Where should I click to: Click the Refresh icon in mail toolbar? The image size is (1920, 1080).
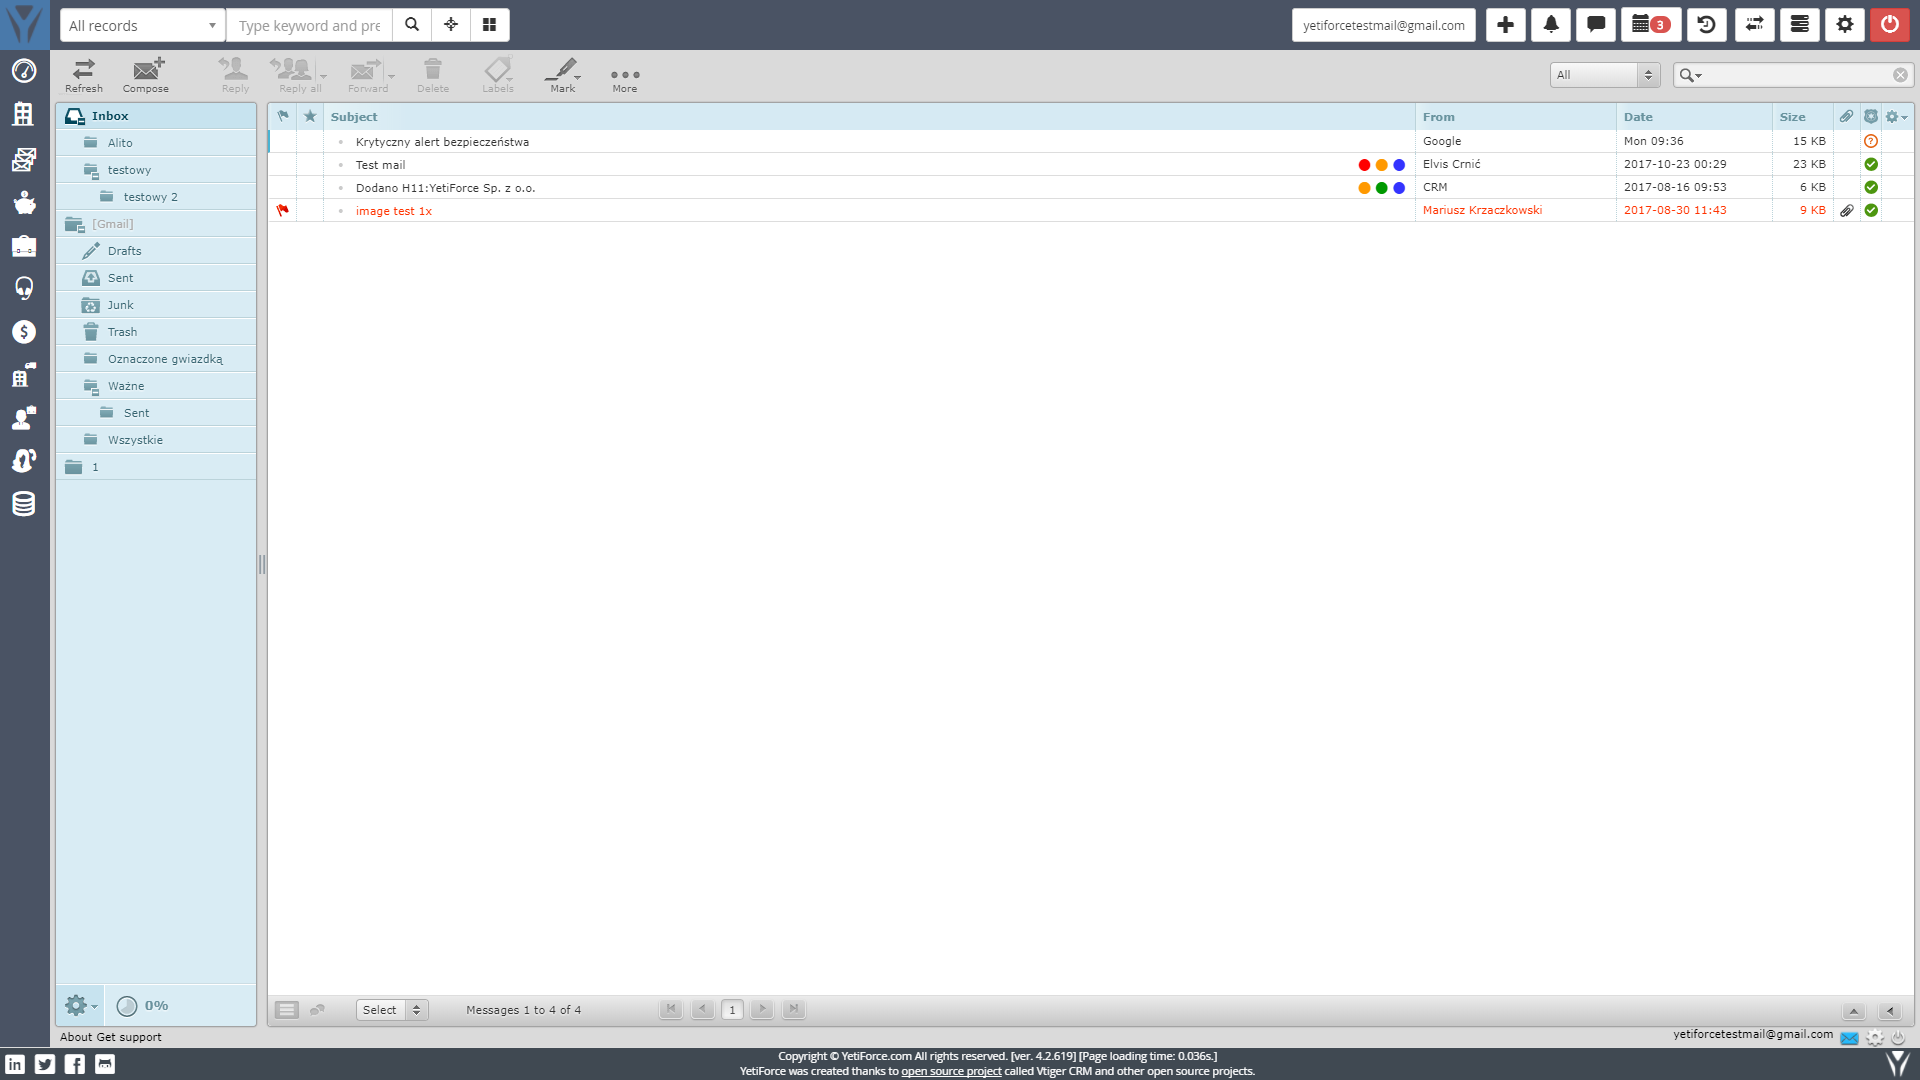point(83,74)
